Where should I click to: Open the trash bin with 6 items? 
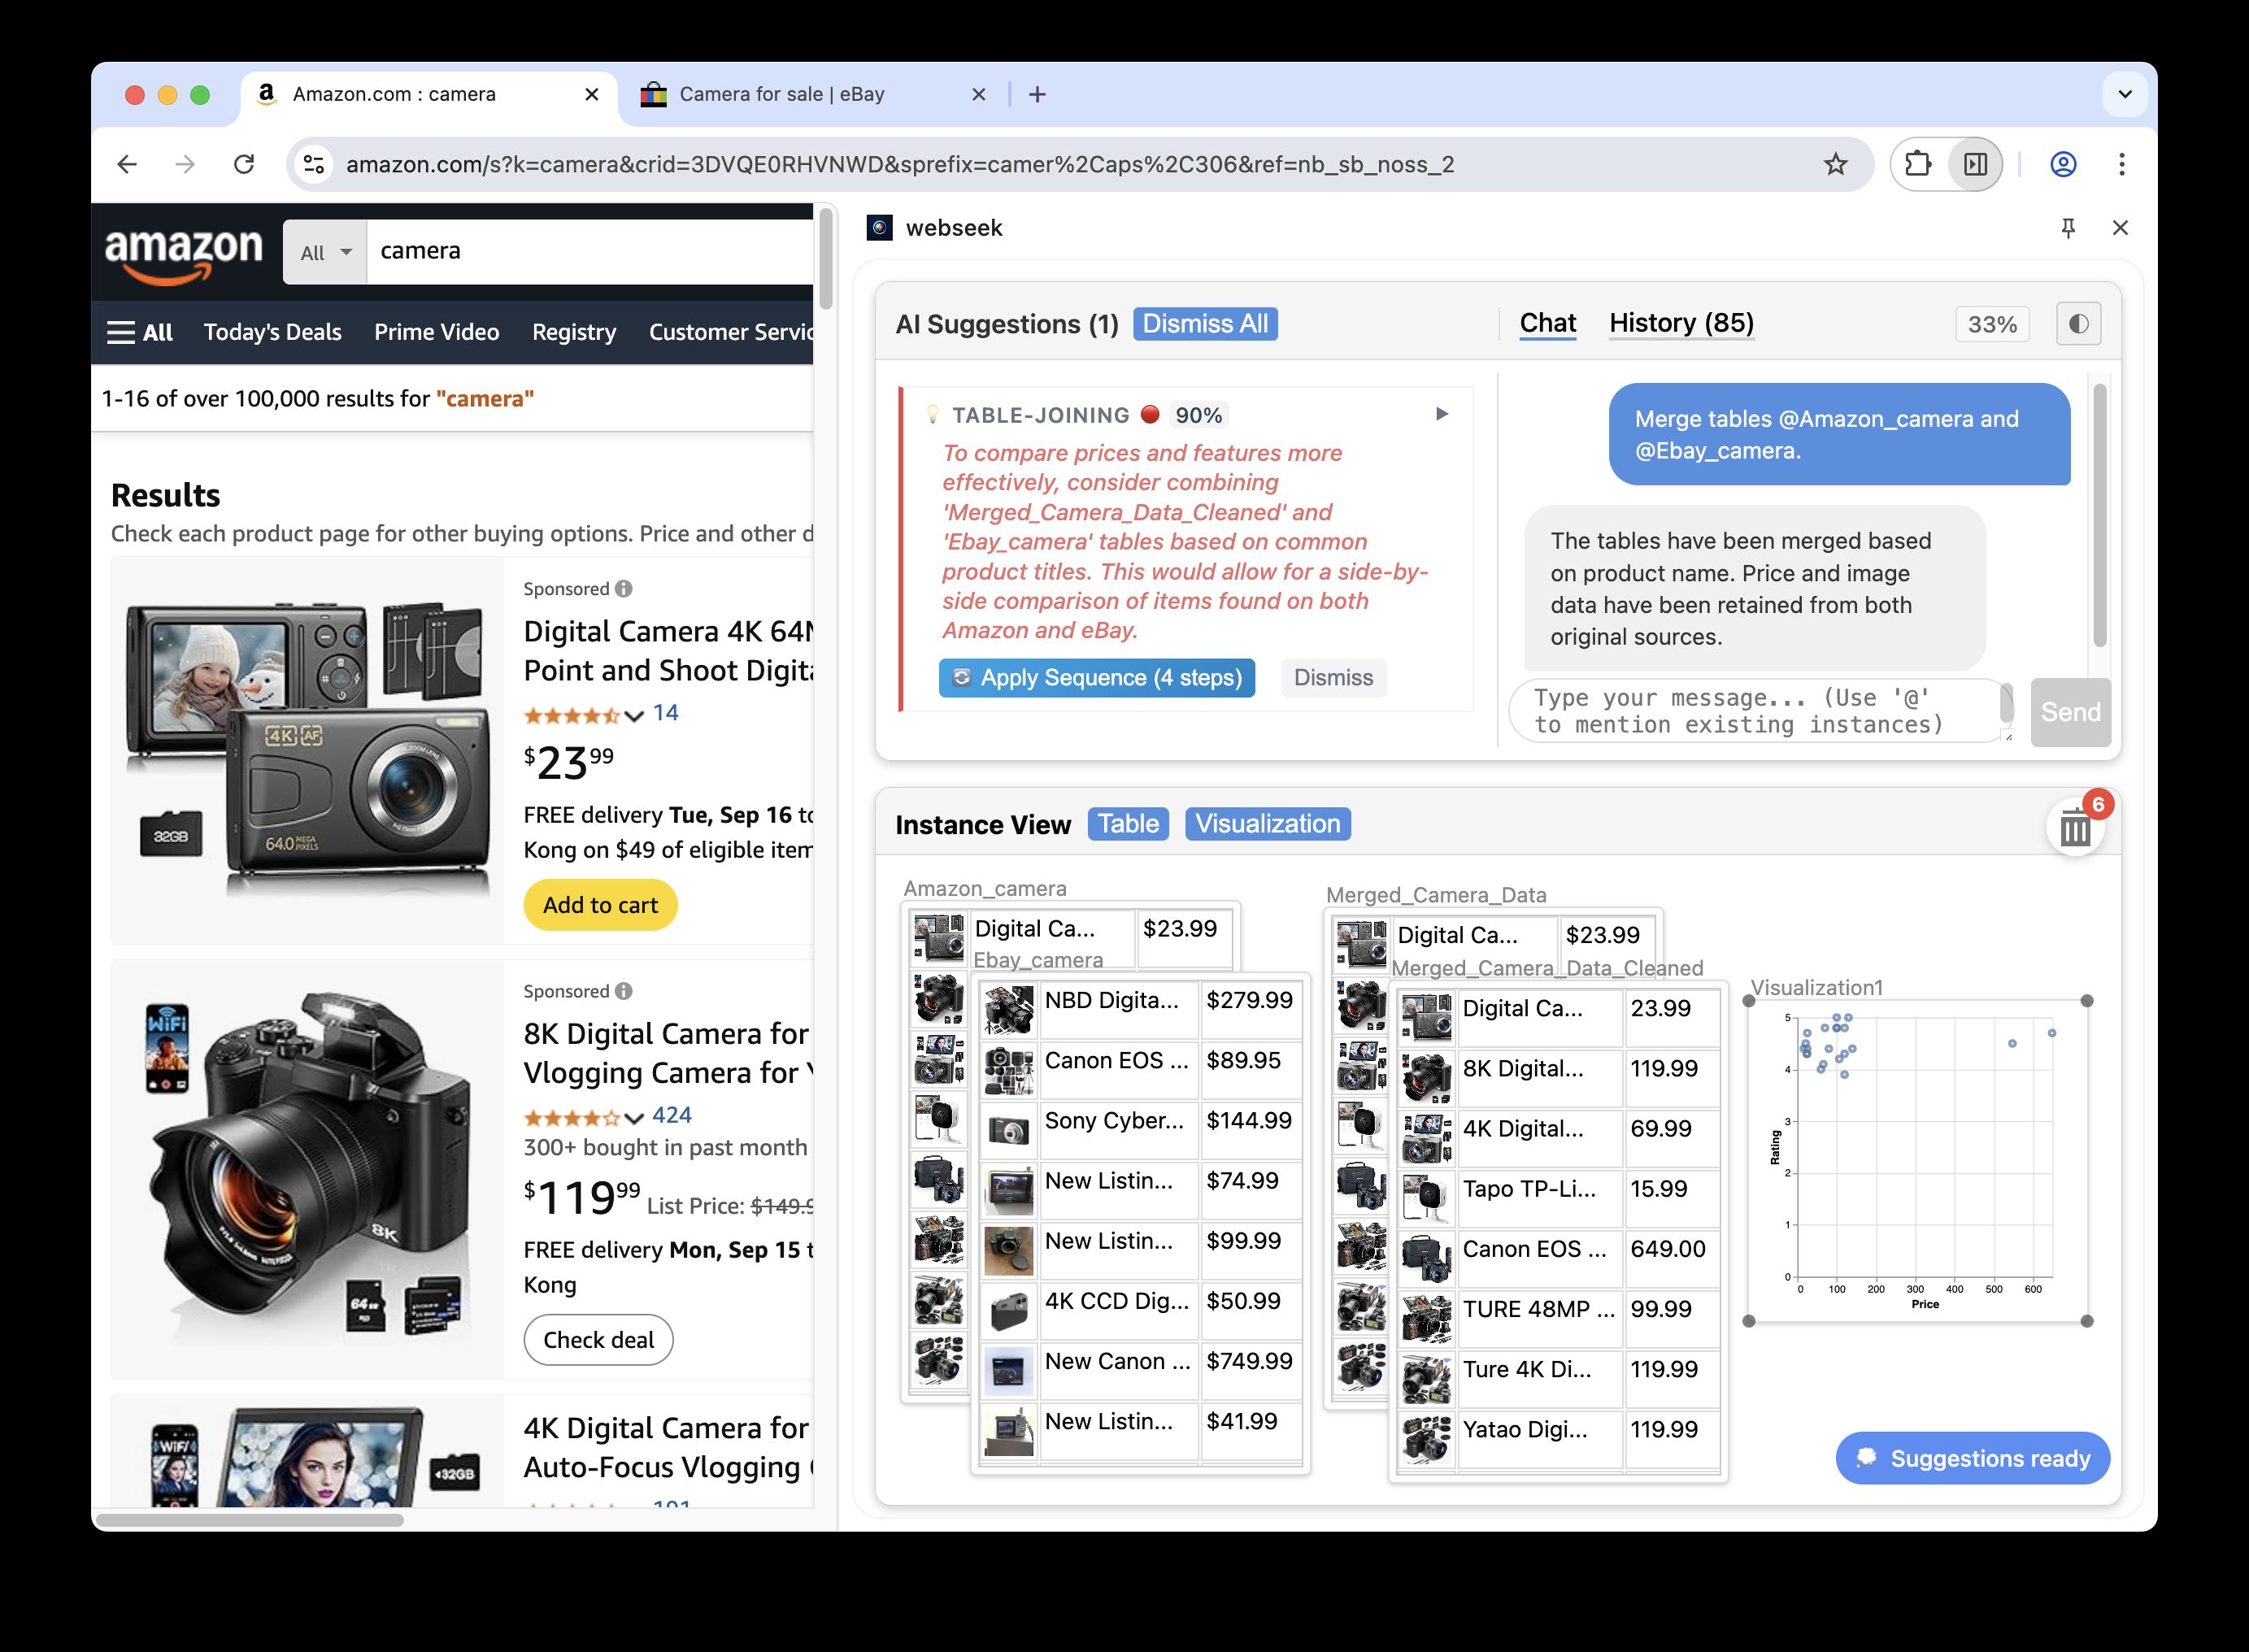click(x=2076, y=828)
